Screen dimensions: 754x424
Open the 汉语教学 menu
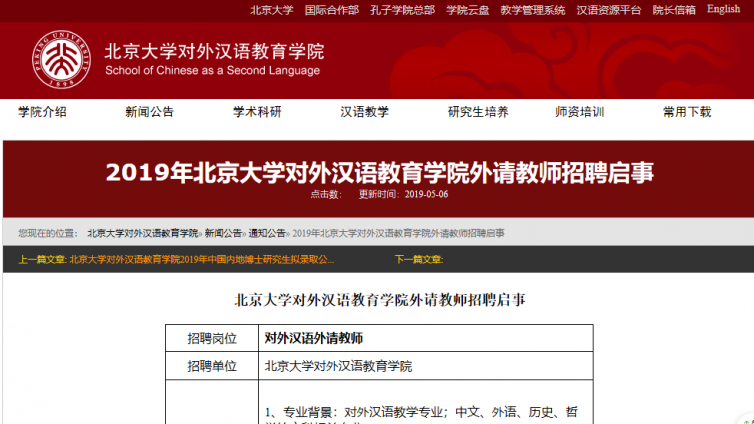[x=364, y=112]
